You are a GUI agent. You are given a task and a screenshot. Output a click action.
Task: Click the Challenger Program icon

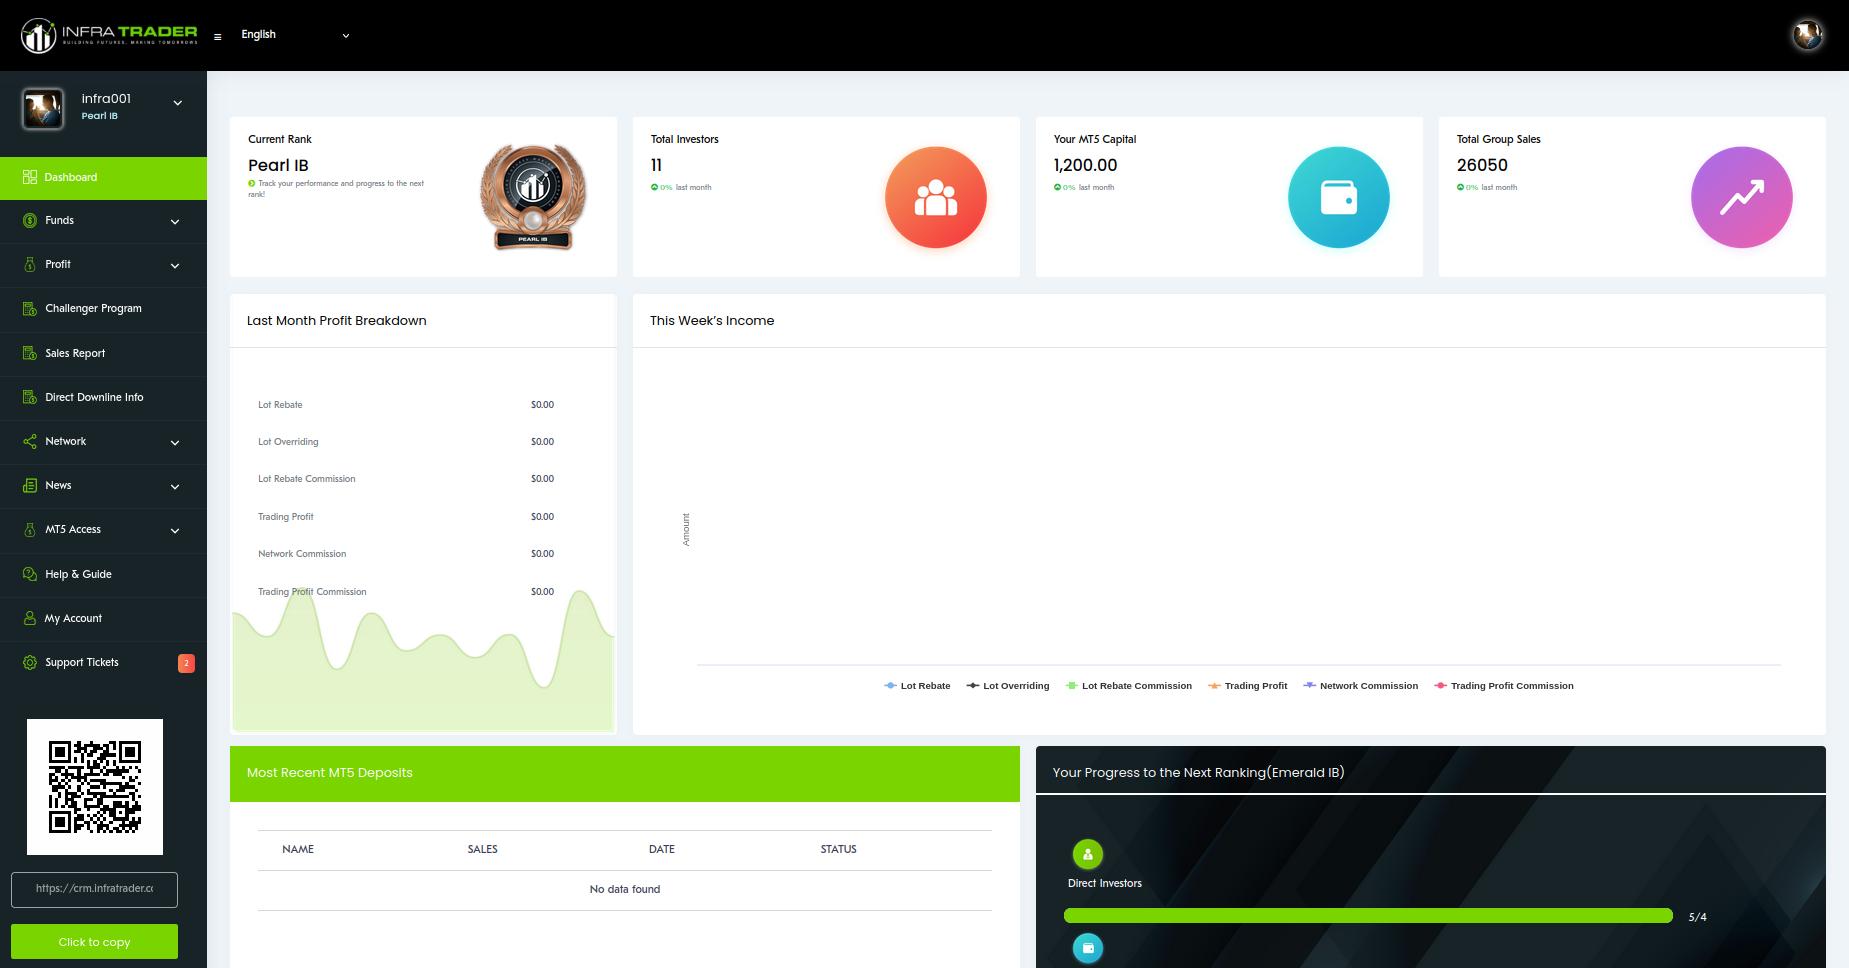click(x=30, y=309)
